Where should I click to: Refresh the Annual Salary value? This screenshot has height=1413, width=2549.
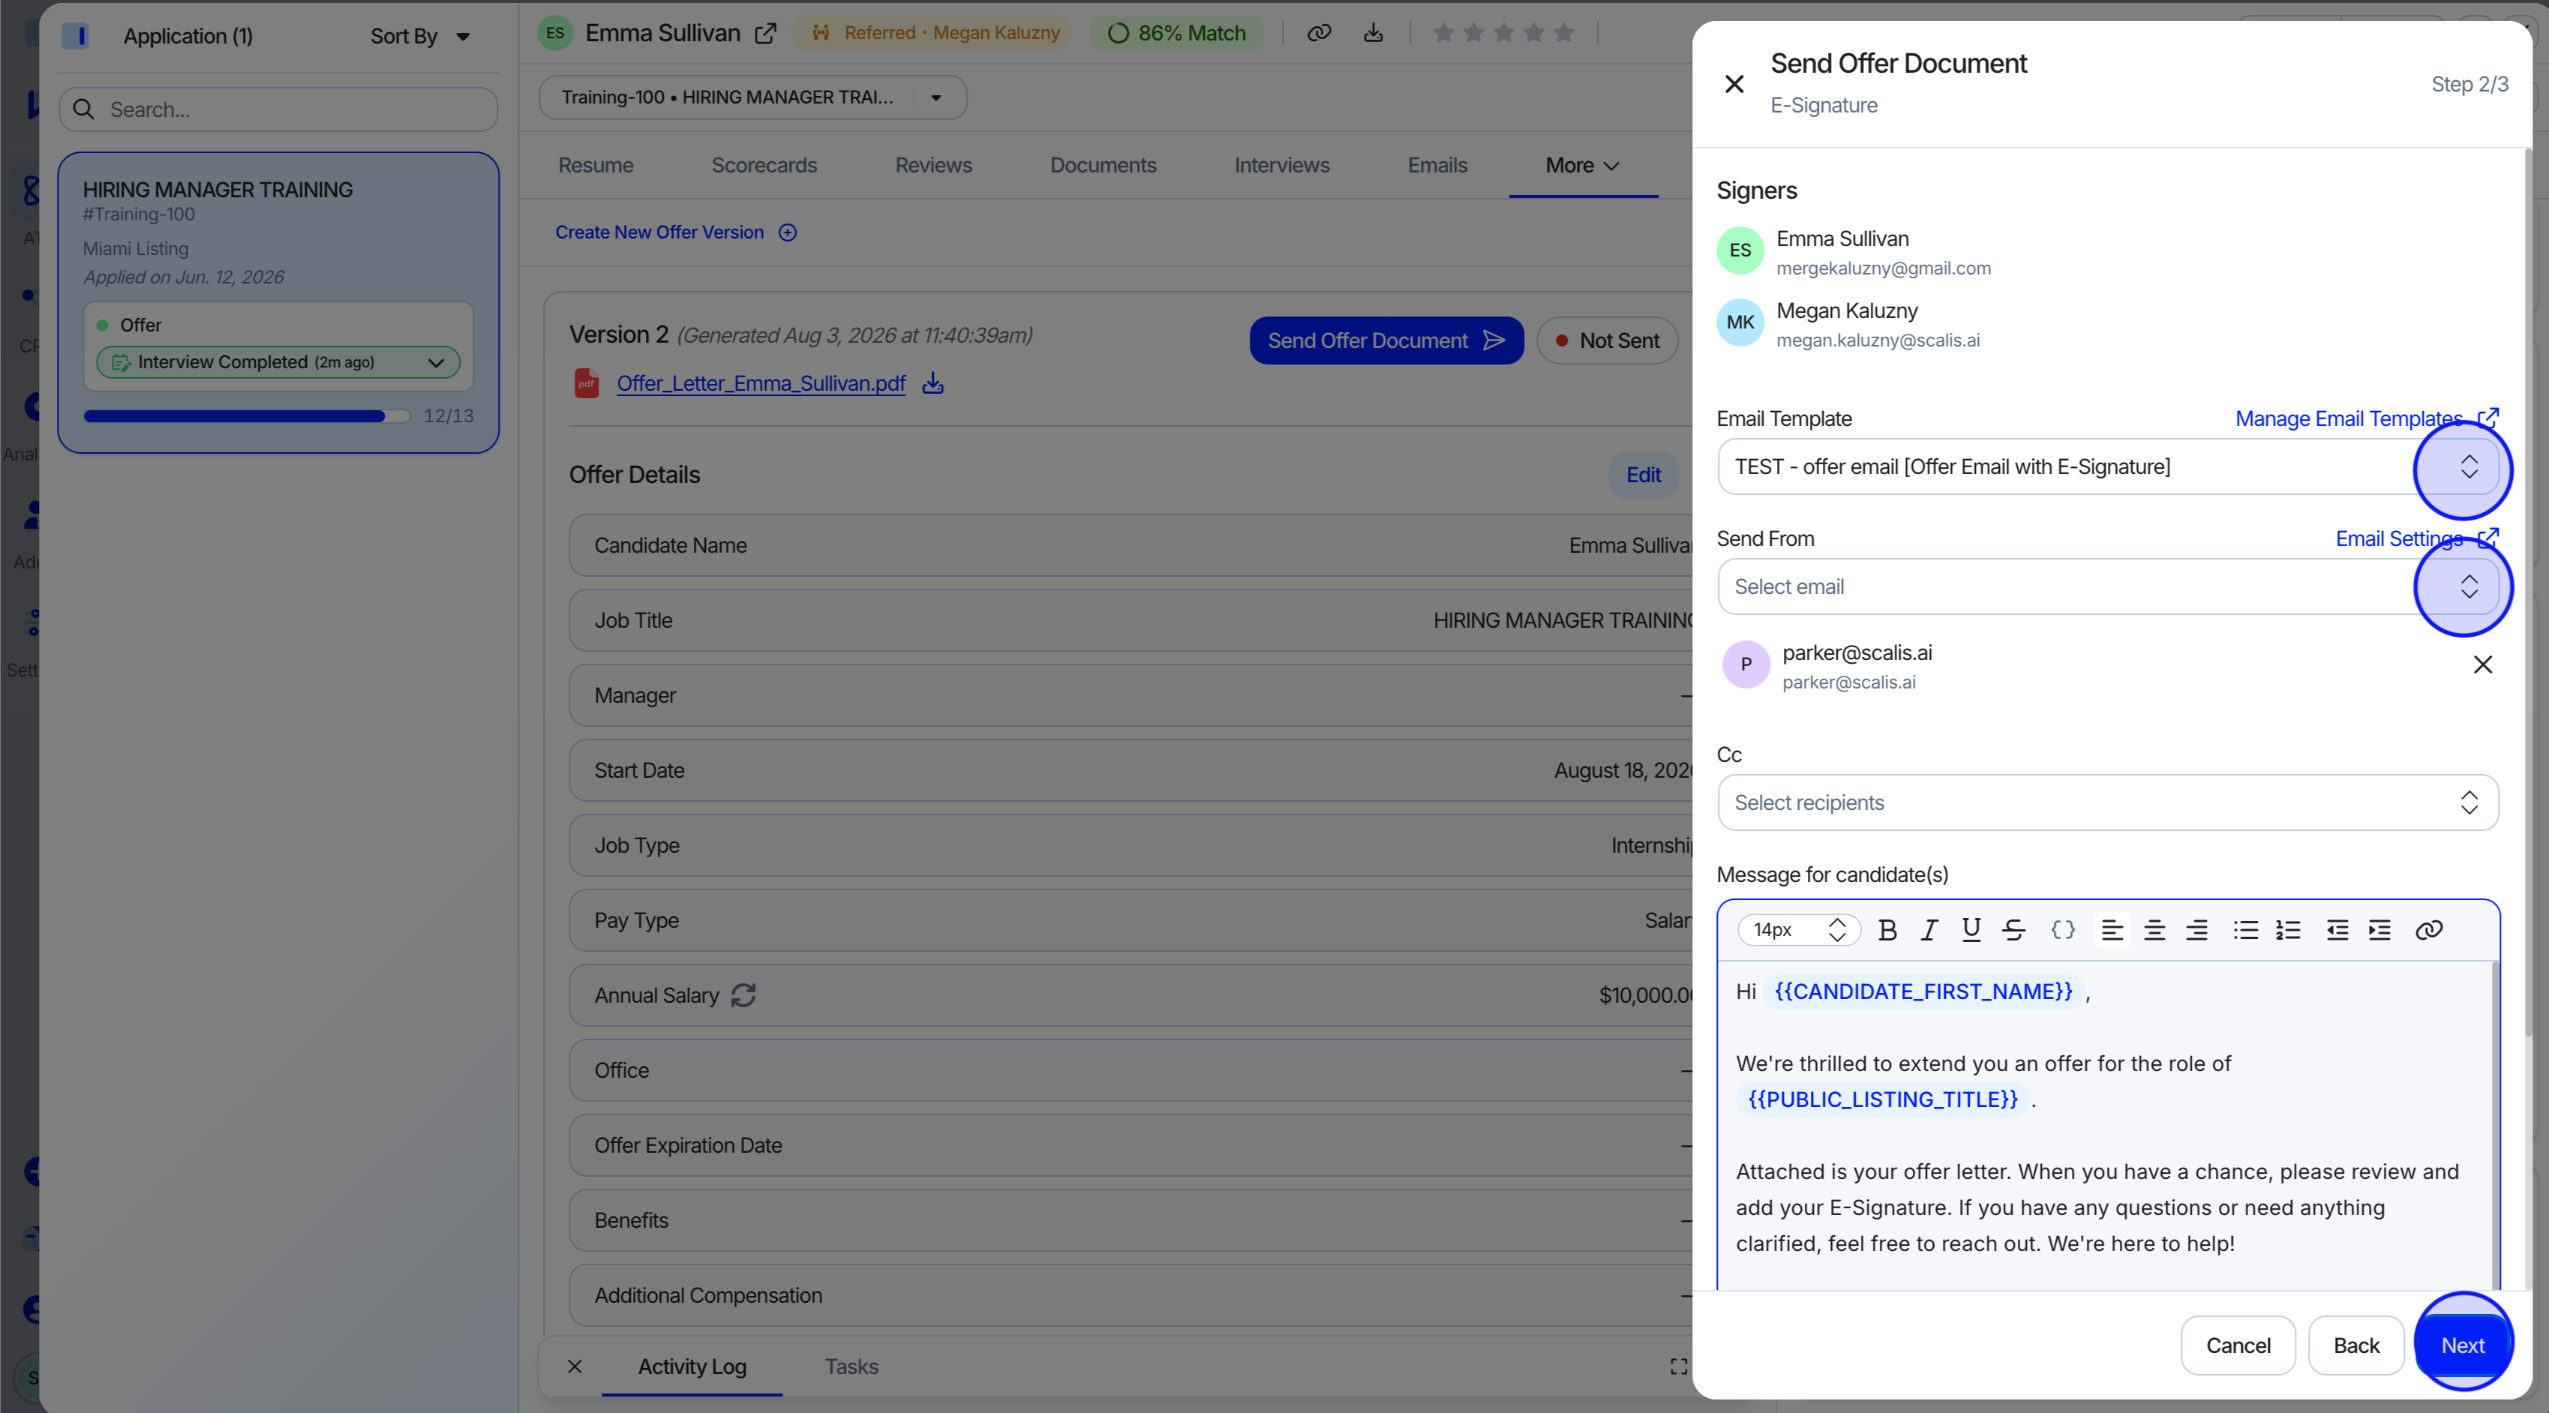pos(743,995)
